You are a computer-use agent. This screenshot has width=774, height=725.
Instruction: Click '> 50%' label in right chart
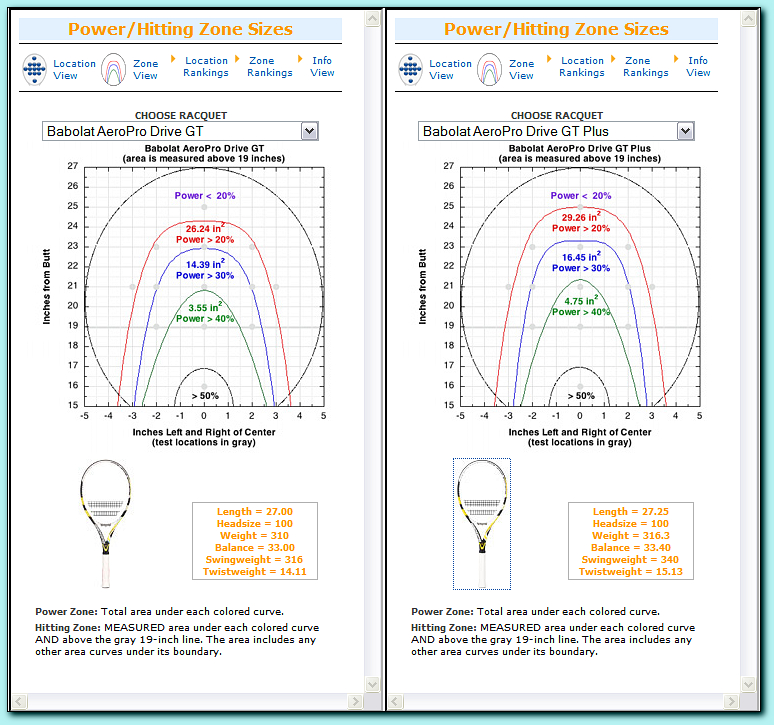[x=581, y=396]
